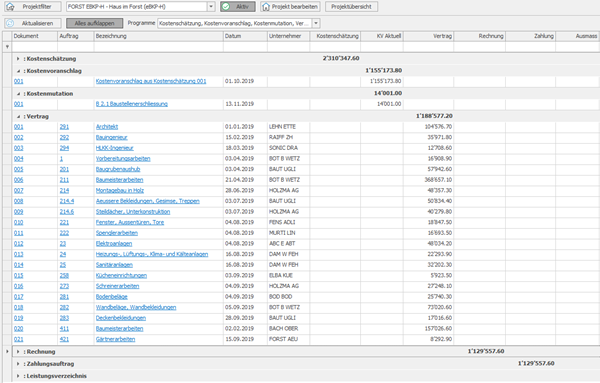Sort by the Rechnung column header

tap(479, 36)
